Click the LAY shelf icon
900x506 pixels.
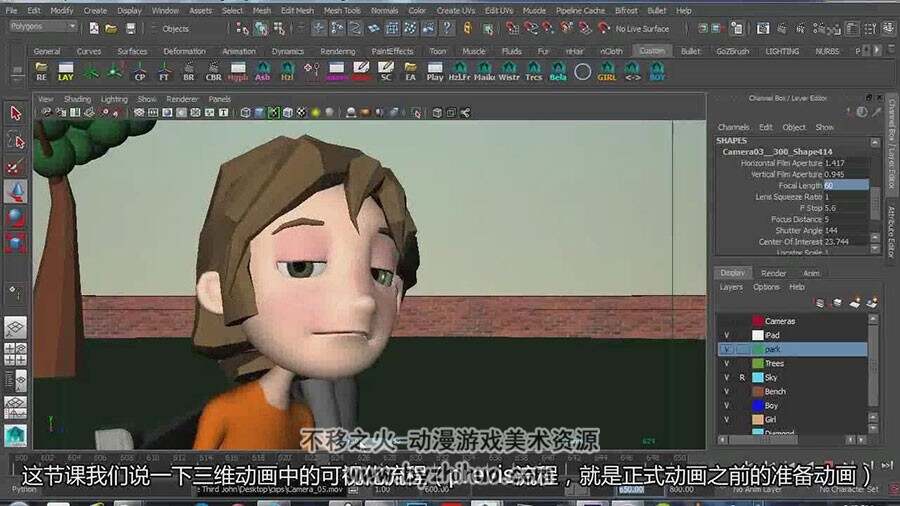tap(65, 72)
